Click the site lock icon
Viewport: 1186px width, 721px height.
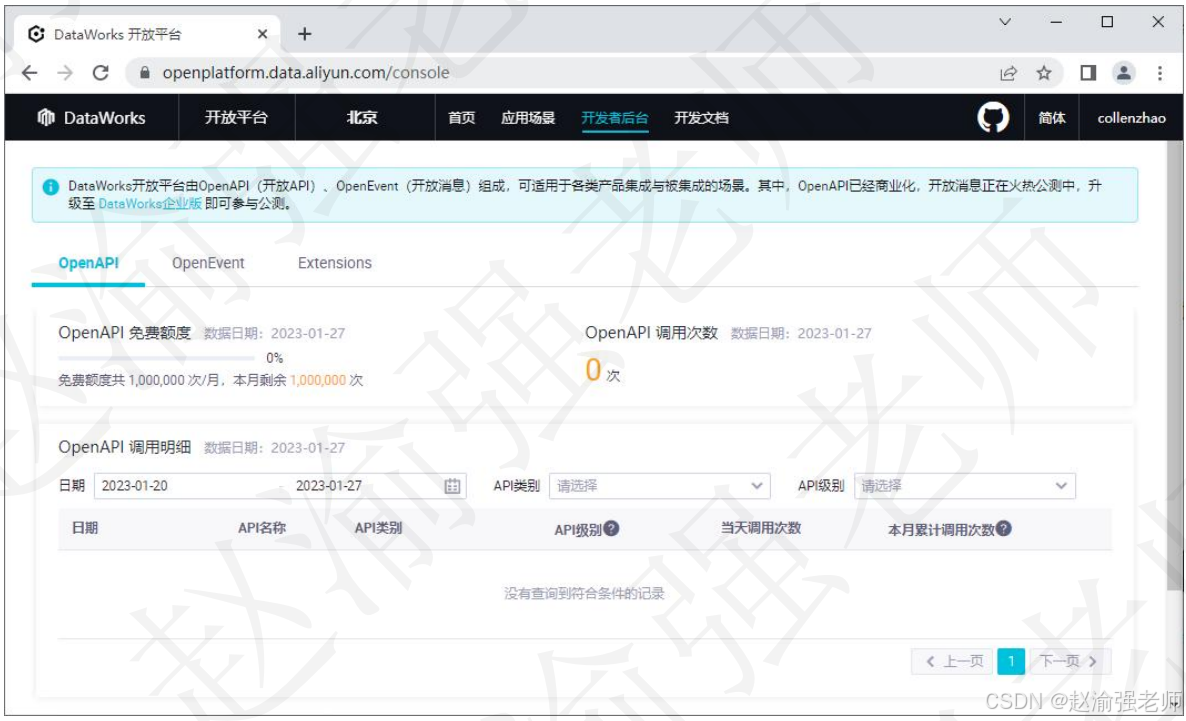click(144, 73)
